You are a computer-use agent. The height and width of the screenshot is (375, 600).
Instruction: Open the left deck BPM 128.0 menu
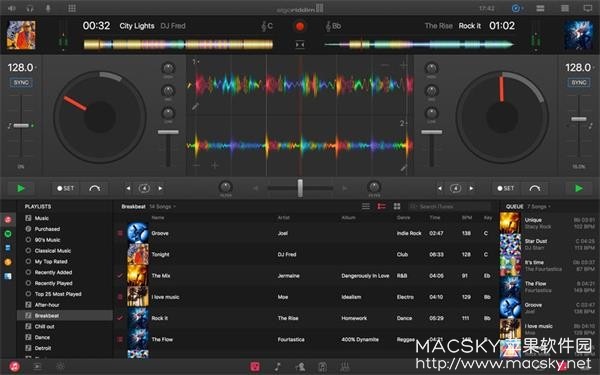[x=22, y=68]
